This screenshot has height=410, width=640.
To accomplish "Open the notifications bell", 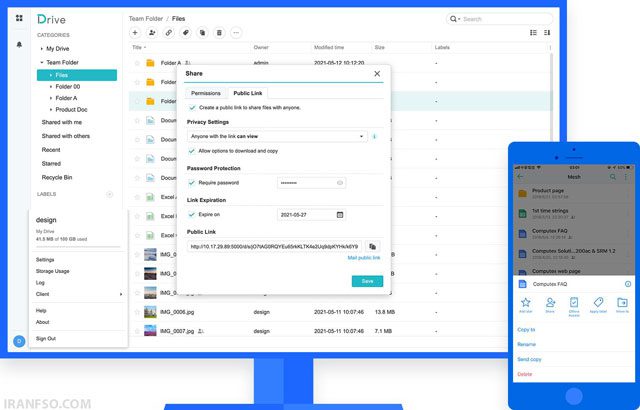I will 19,44.
